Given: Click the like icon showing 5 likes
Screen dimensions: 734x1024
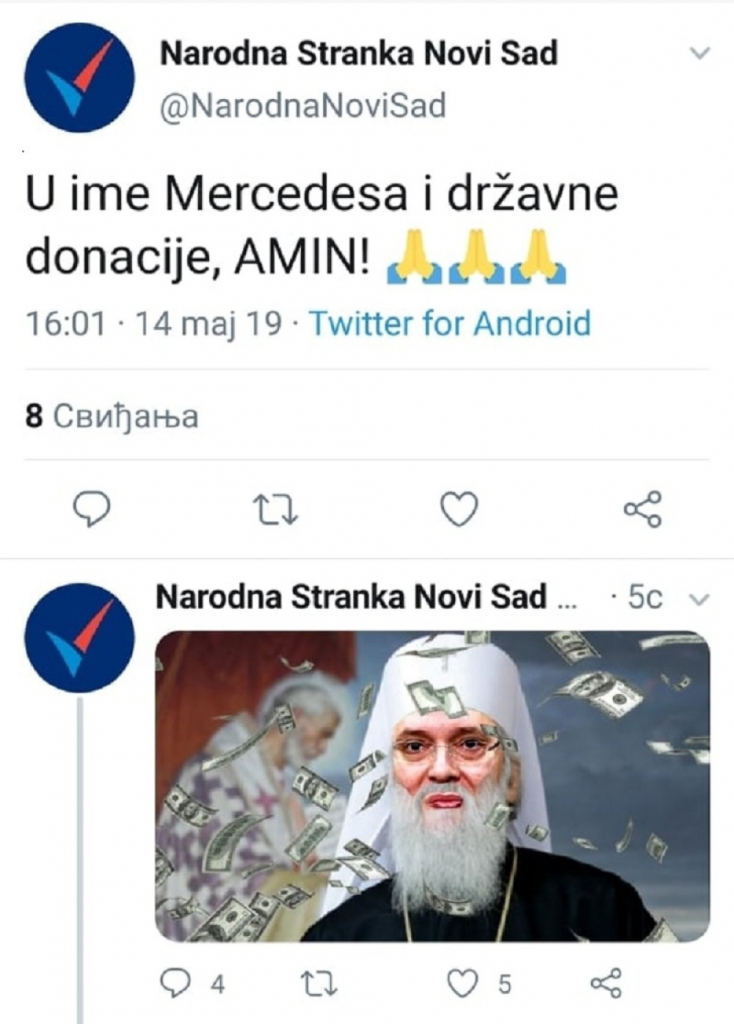Looking at the screenshot, I should pos(465,983).
